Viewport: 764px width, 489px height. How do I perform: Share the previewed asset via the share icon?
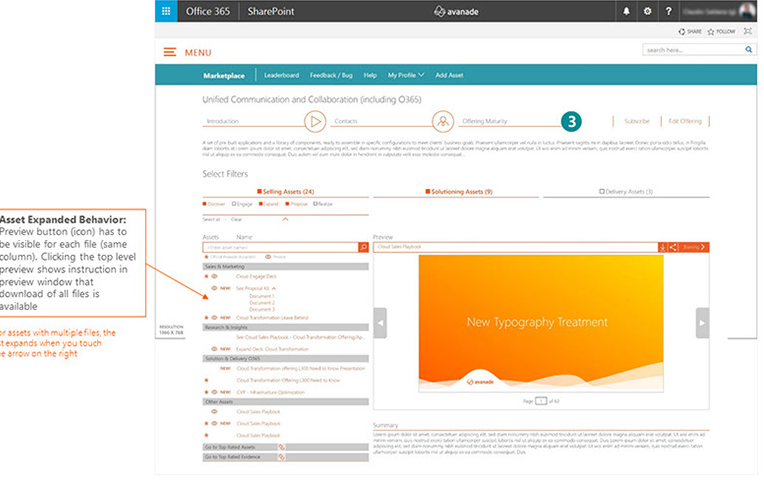point(673,247)
